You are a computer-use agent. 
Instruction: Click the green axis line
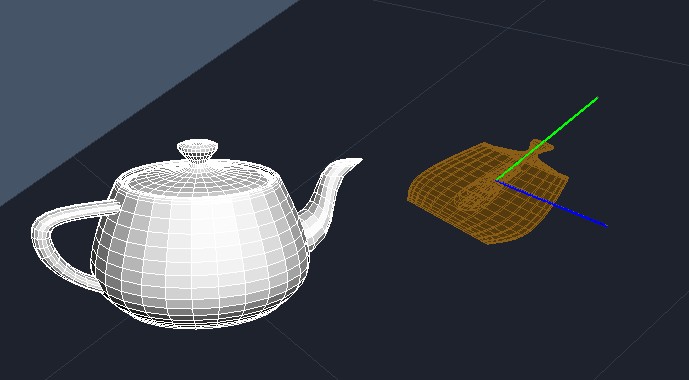tap(548, 138)
